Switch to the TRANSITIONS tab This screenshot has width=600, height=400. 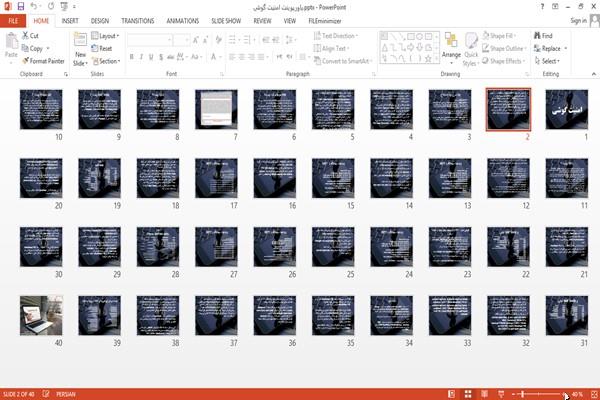[138, 21]
